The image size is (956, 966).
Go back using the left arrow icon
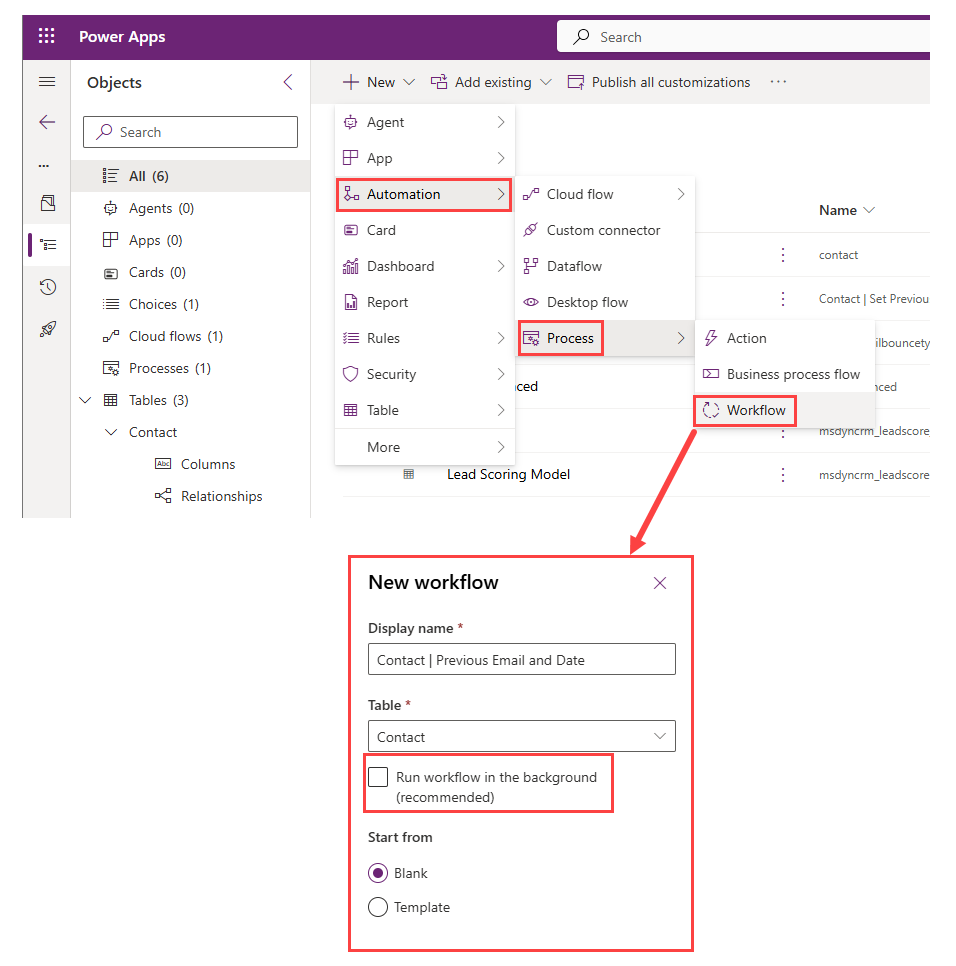pos(47,122)
